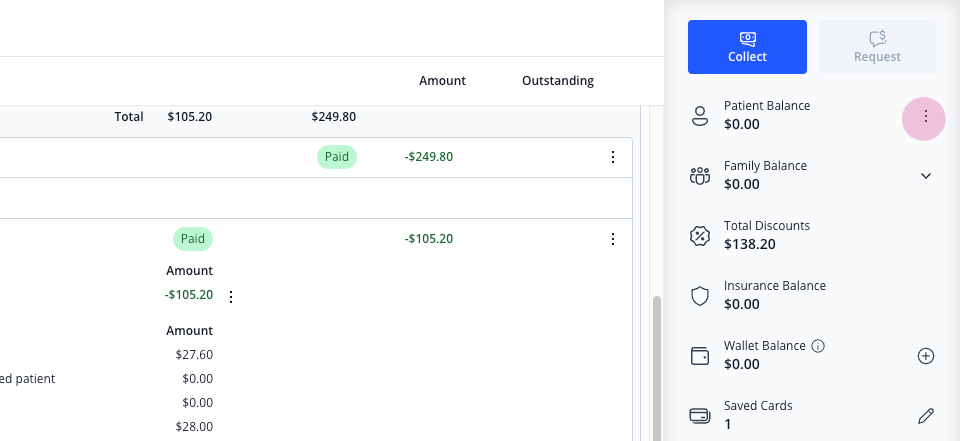This screenshot has width=960, height=441.
Task: Click the Wallet Balance wallet icon
Action: (700, 356)
